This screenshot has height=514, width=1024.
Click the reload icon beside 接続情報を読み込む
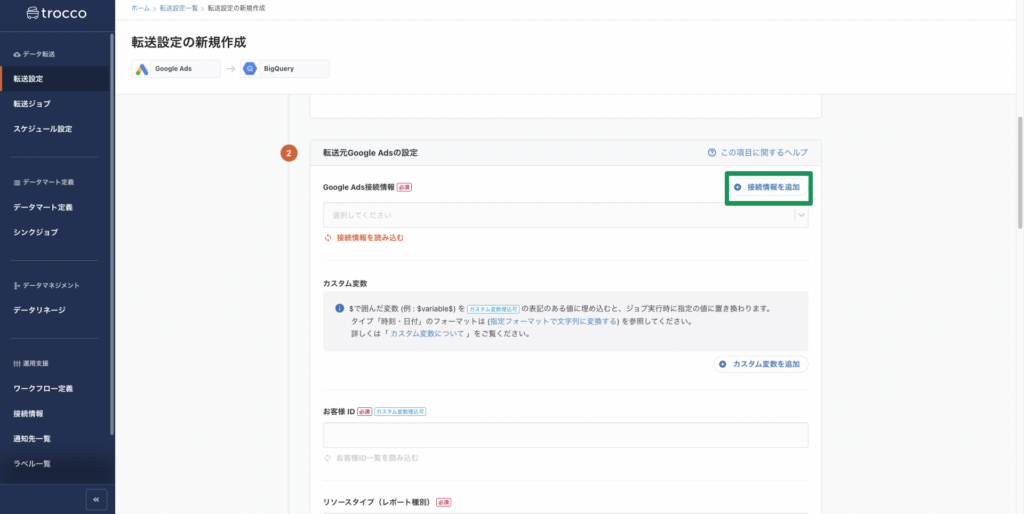pyautogui.click(x=327, y=238)
